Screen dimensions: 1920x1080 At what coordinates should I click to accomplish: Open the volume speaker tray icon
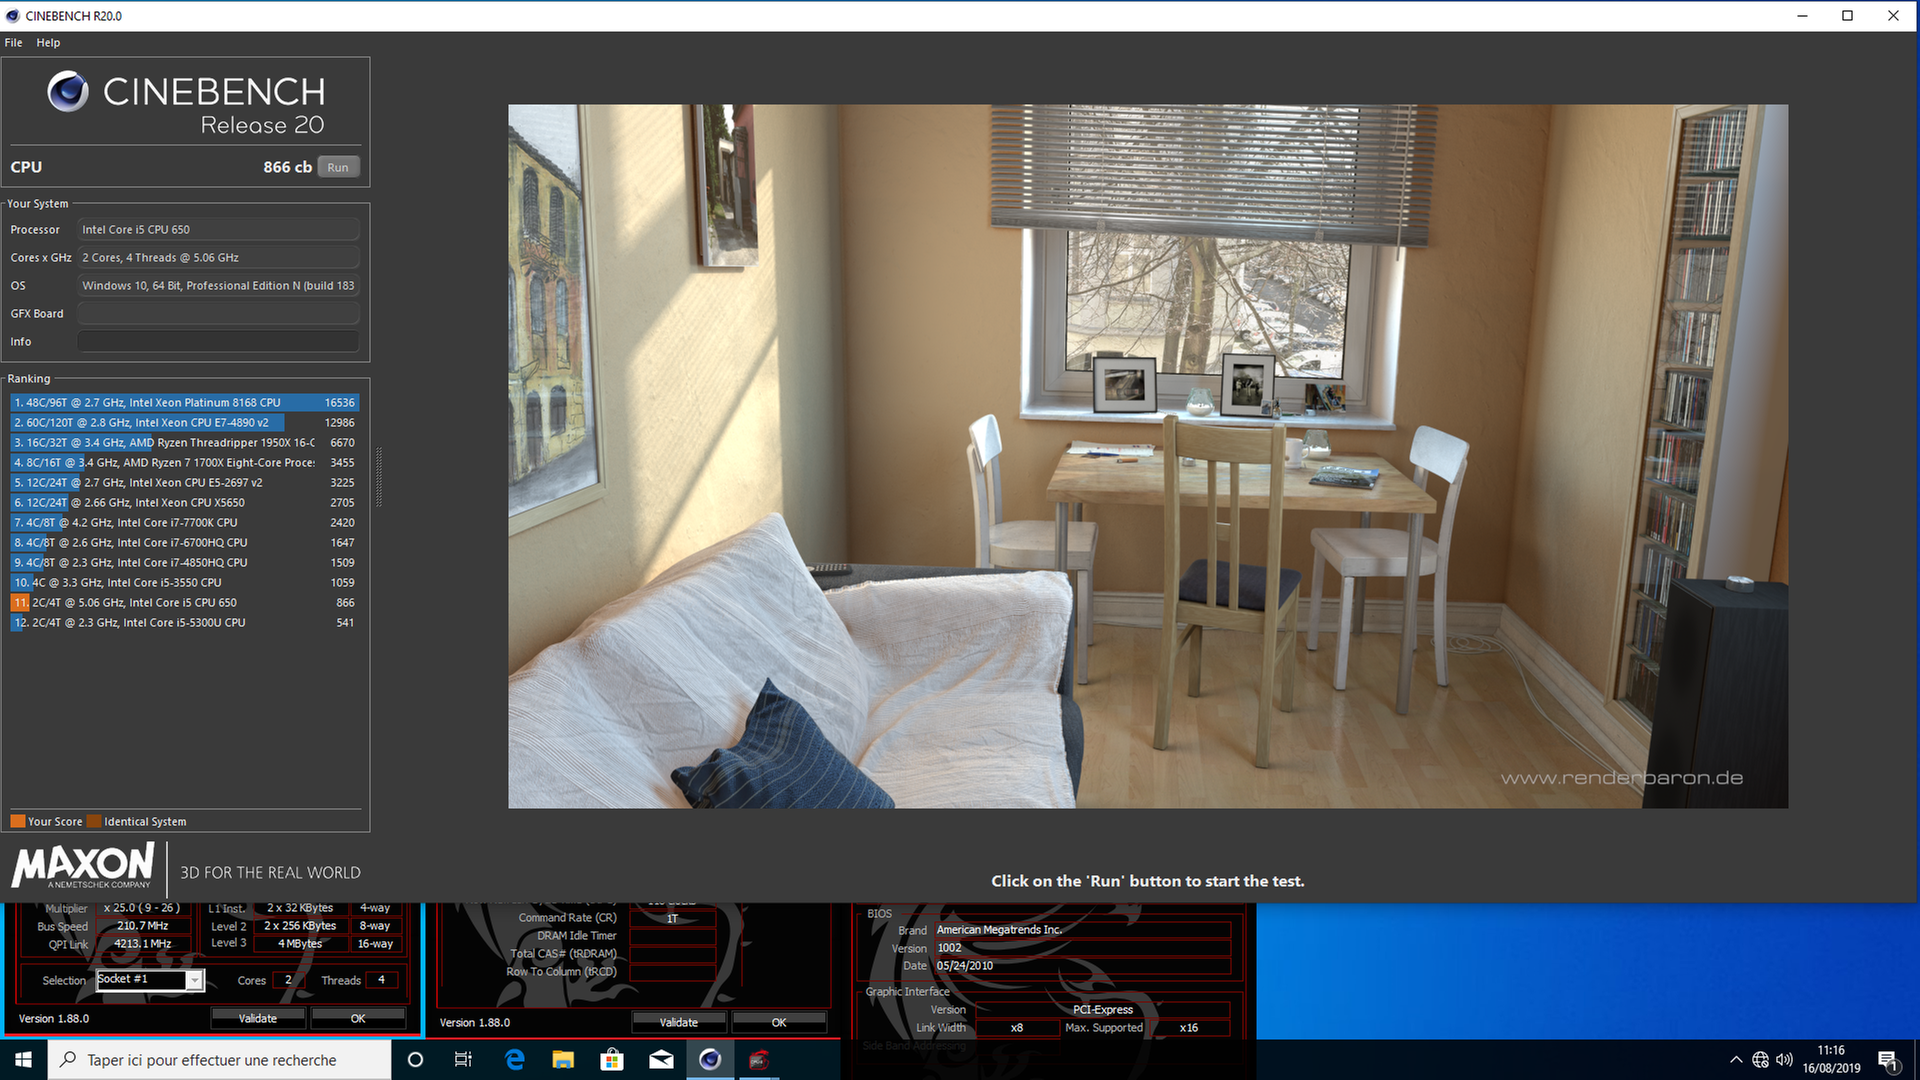click(1784, 1060)
